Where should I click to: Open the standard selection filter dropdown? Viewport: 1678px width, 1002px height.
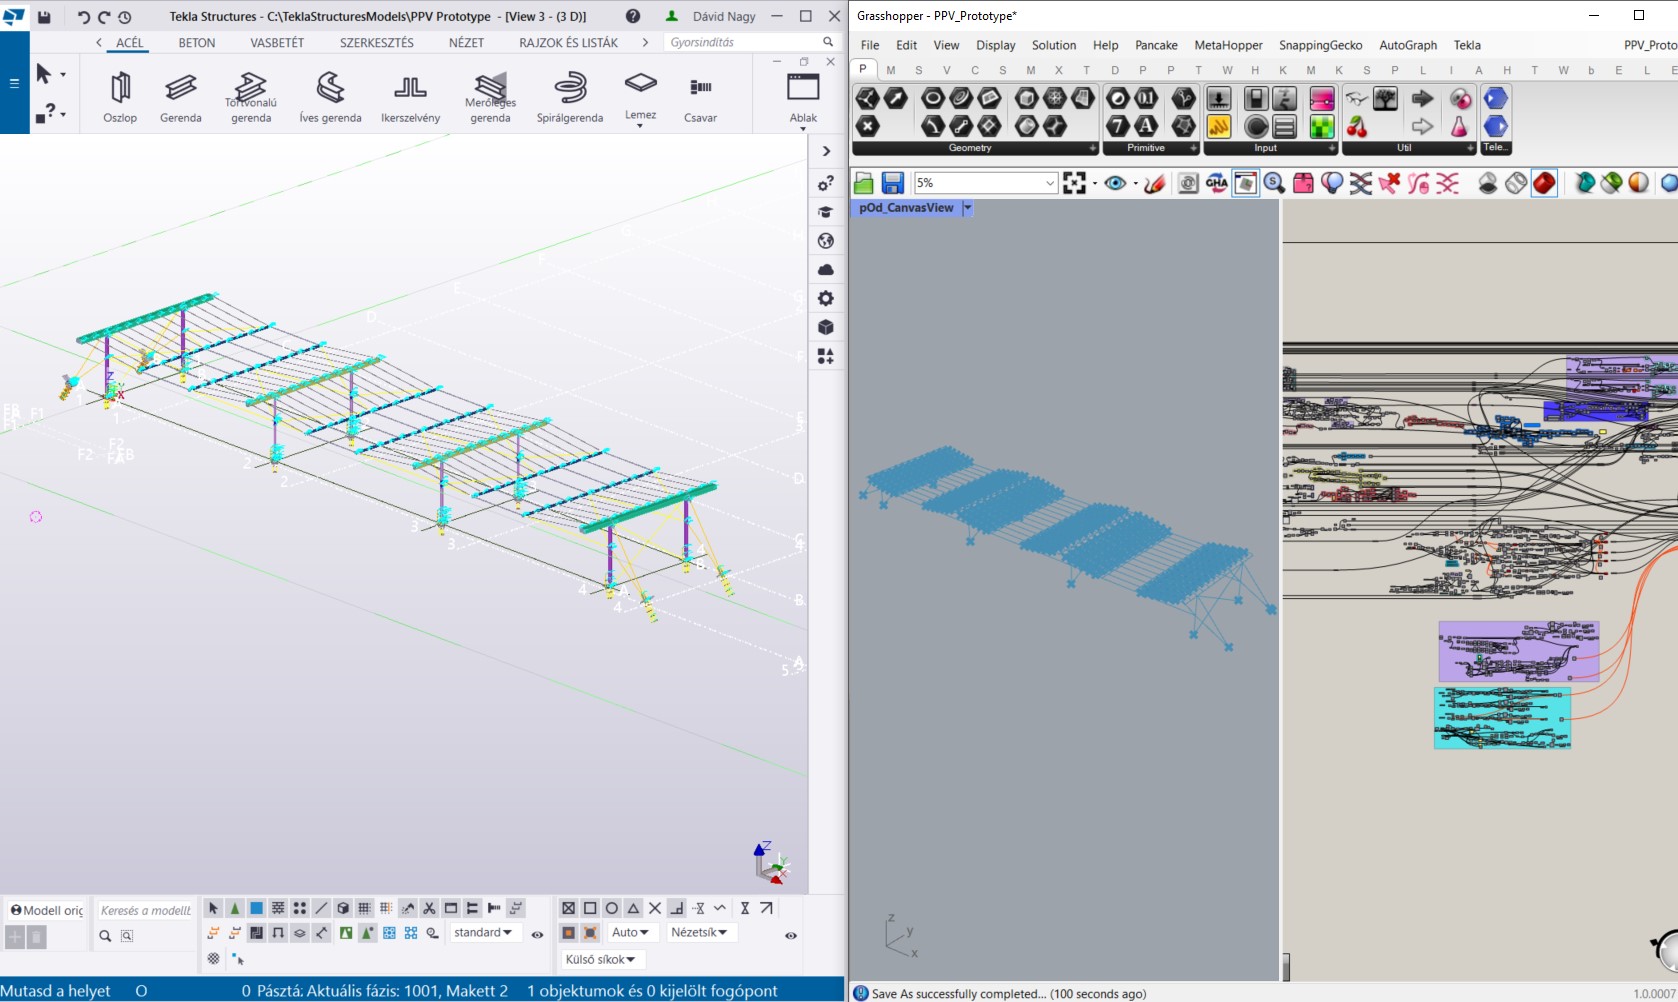(483, 932)
